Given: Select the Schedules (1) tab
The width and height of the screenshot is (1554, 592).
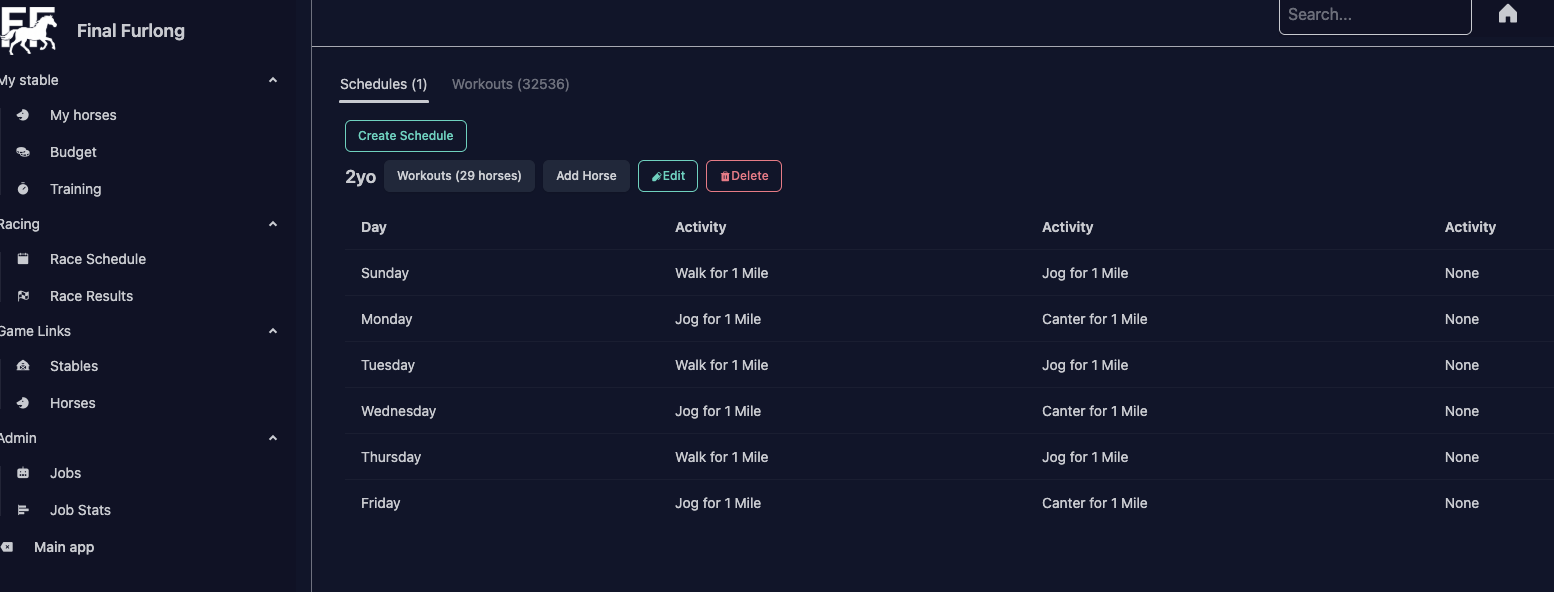Looking at the screenshot, I should tap(383, 84).
